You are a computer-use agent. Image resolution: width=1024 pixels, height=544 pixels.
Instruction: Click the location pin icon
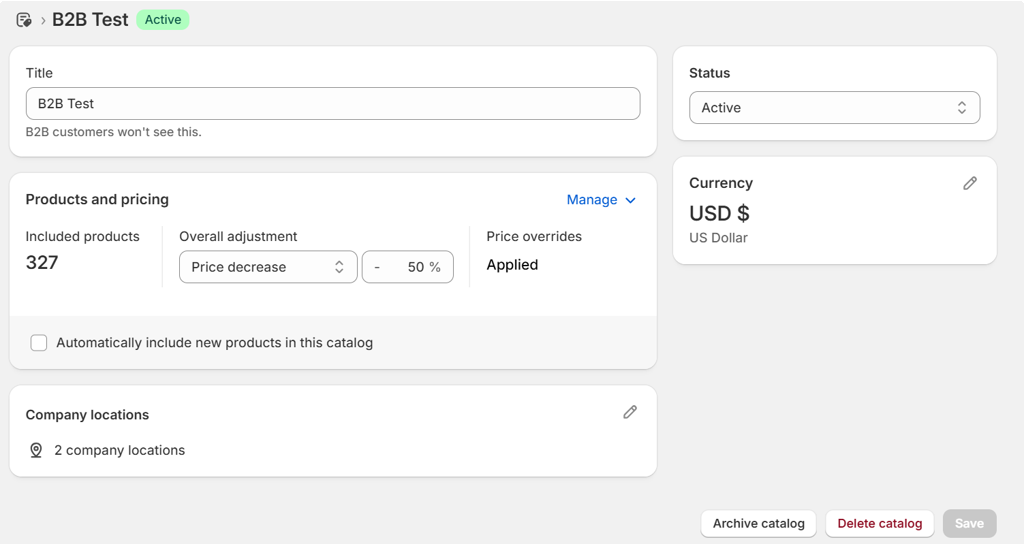tap(36, 450)
